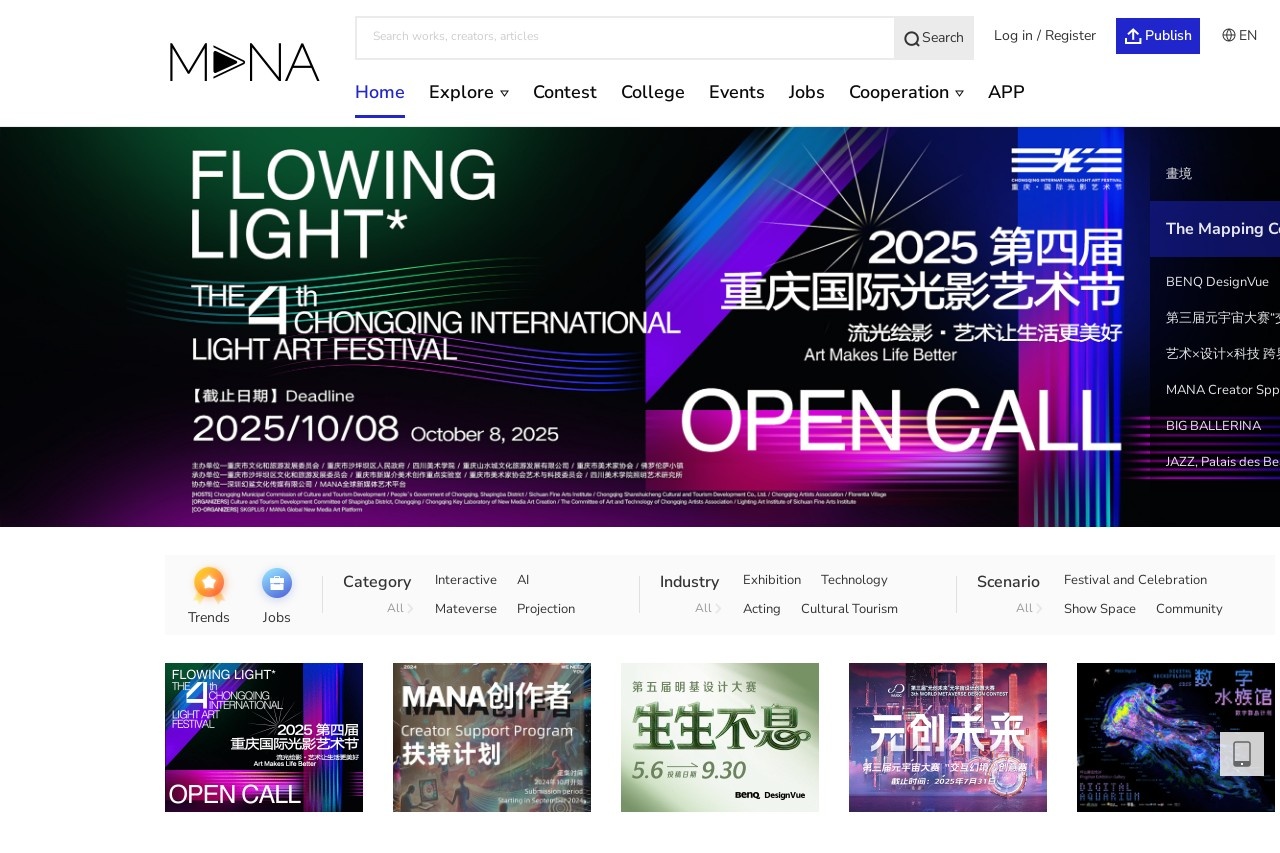Filter by Acting industry
The width and height of the screenshot is (1280, 853).
[x=762, y=609]
